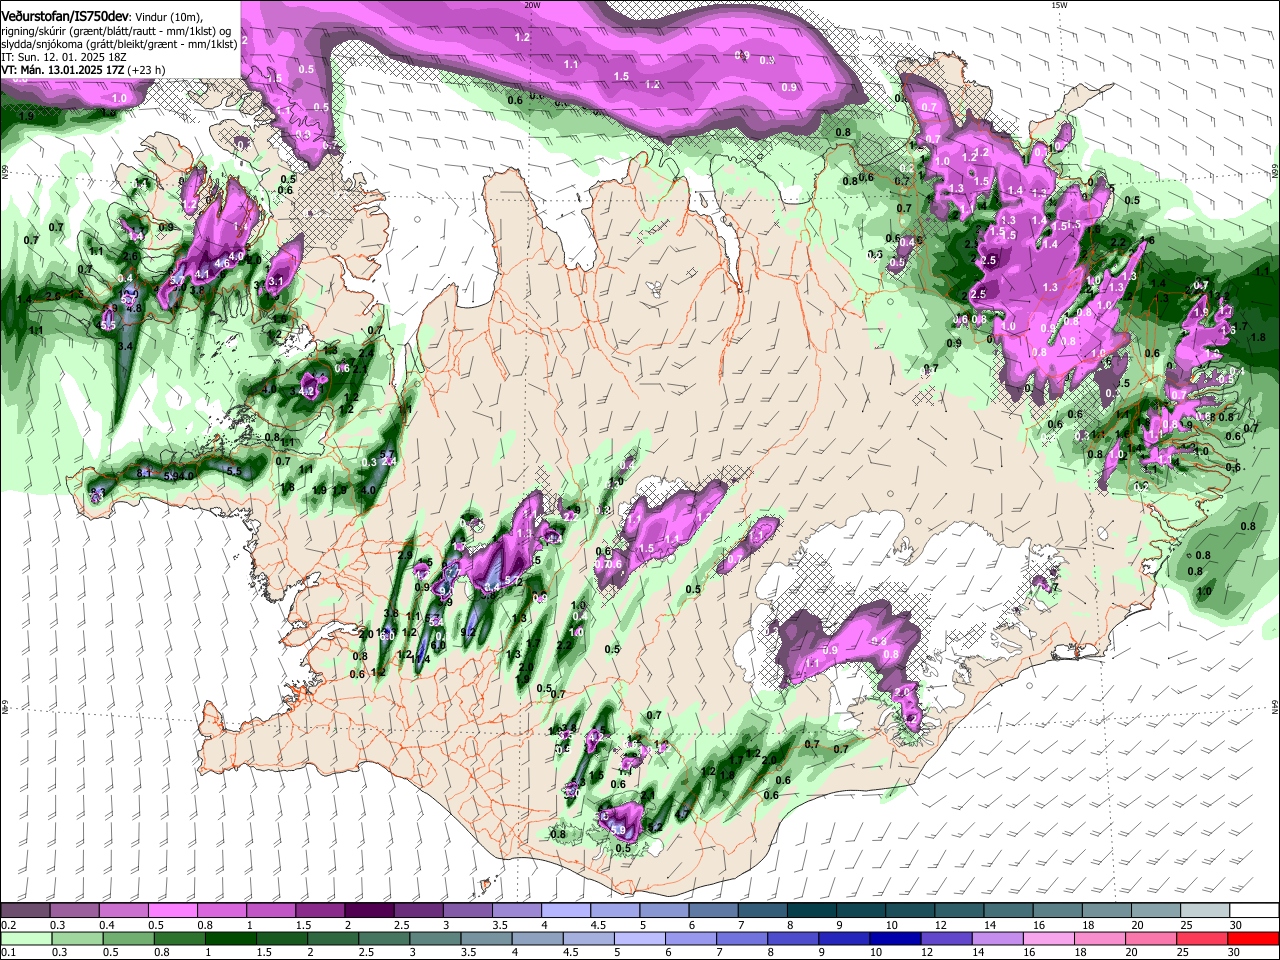Click the light periwinkle 4 mm snow swatch
This screenshot has height=960, width=1280.
coord(566,911)
